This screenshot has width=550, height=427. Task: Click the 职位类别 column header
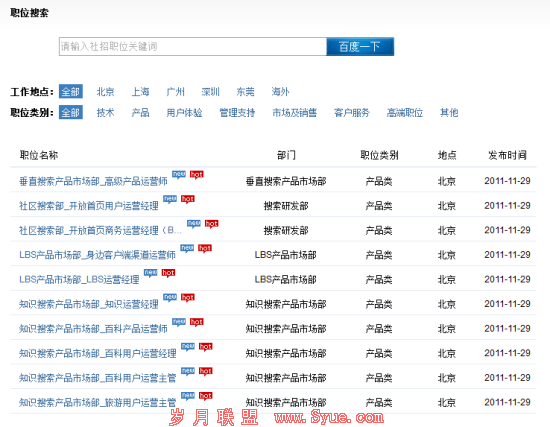379,155
